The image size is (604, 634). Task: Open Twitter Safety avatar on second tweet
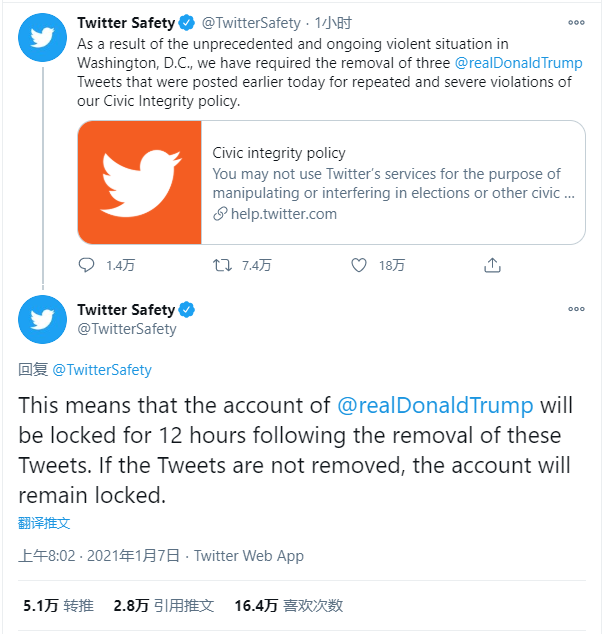tap(42, 318)
